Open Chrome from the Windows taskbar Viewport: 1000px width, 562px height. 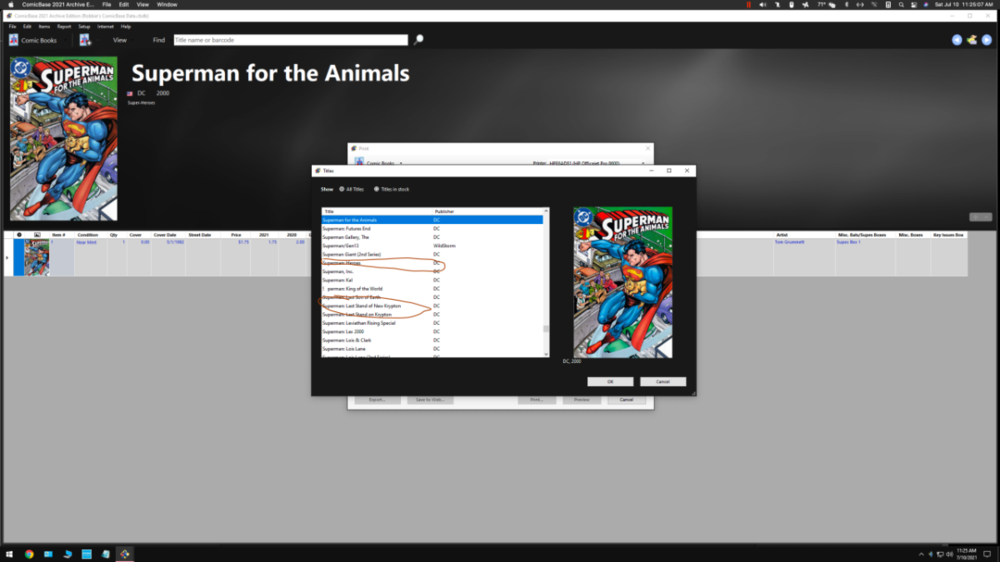[x=29, y=554]
